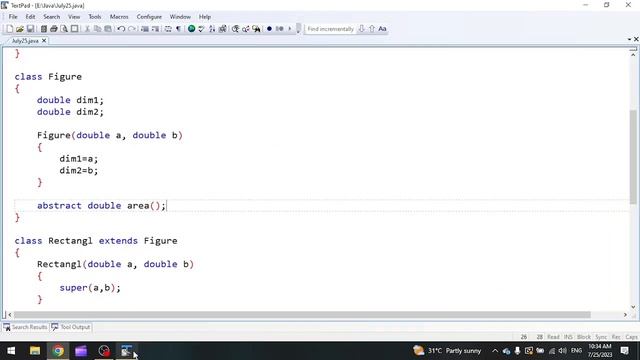Open the Replace toolbar icon
The height and width of the screenshot is (360, 640).
246,29
